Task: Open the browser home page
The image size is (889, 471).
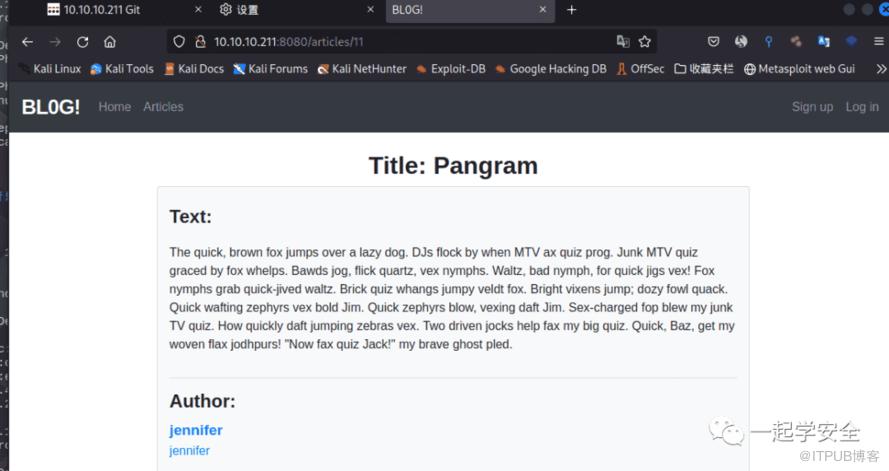Action: (110, 42)
